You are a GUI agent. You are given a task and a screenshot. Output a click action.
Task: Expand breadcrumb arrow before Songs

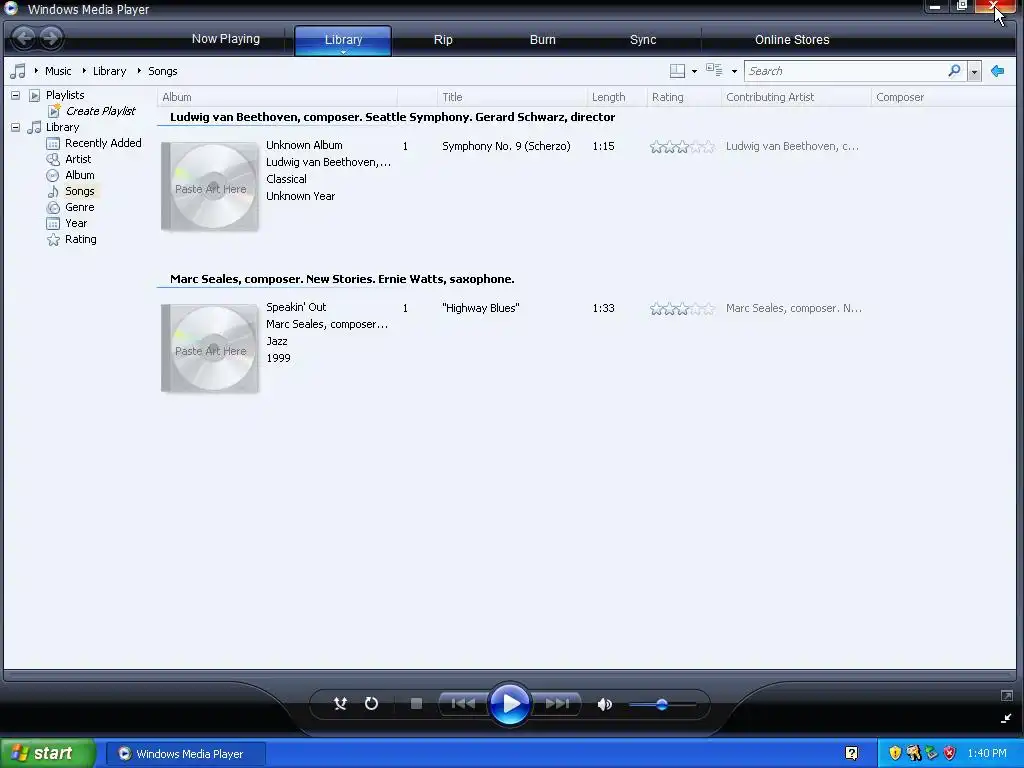tap(139, 71)
